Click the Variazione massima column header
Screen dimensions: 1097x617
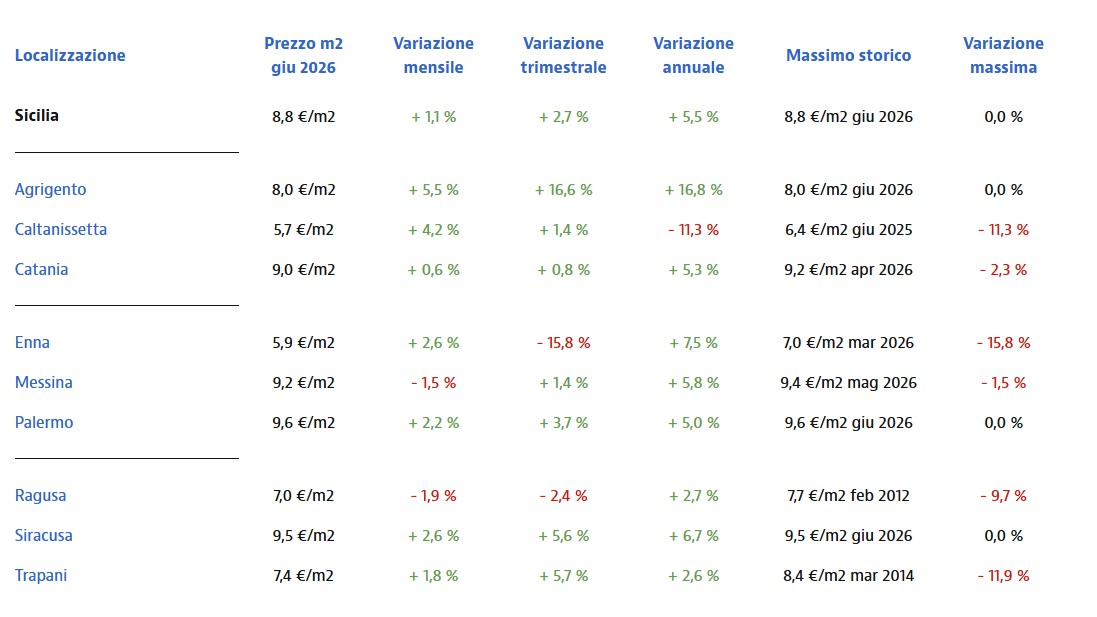click(x=1003, y=55)
